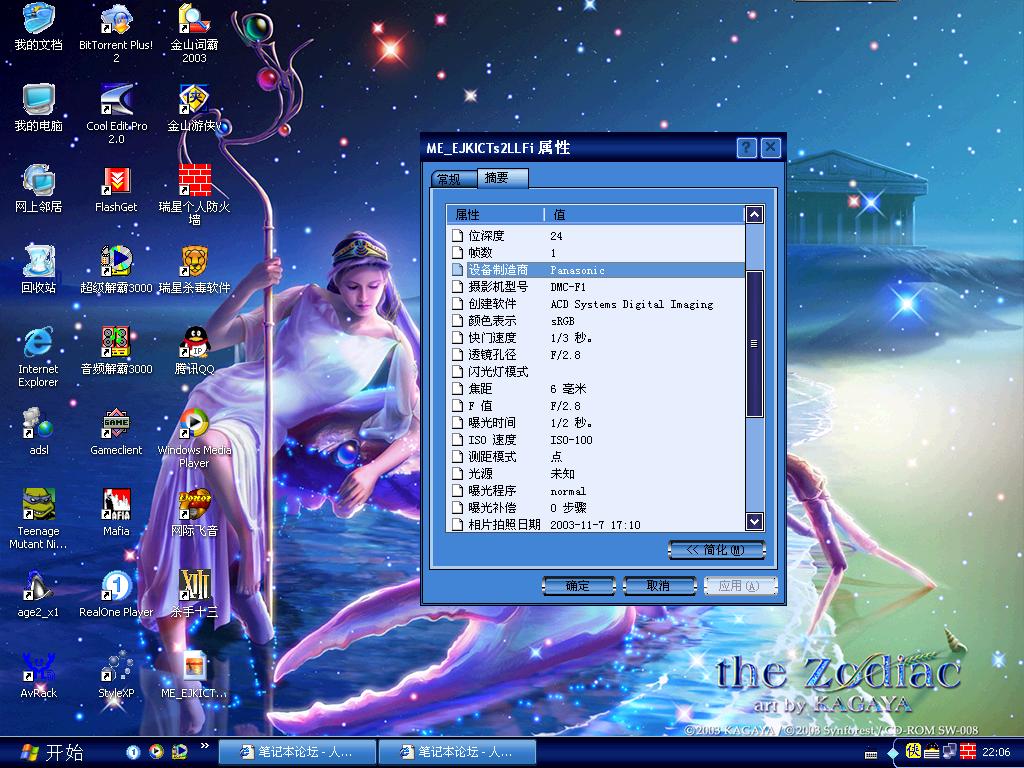Select the 摘要 tab in properties dialog

[x=498, y=178]
